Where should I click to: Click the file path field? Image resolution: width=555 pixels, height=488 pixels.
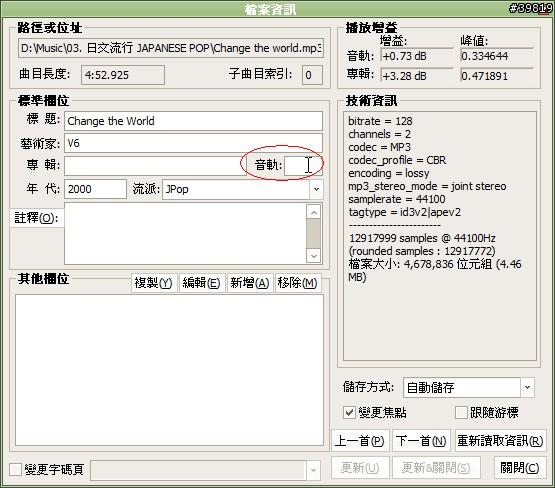pos(171,48)
